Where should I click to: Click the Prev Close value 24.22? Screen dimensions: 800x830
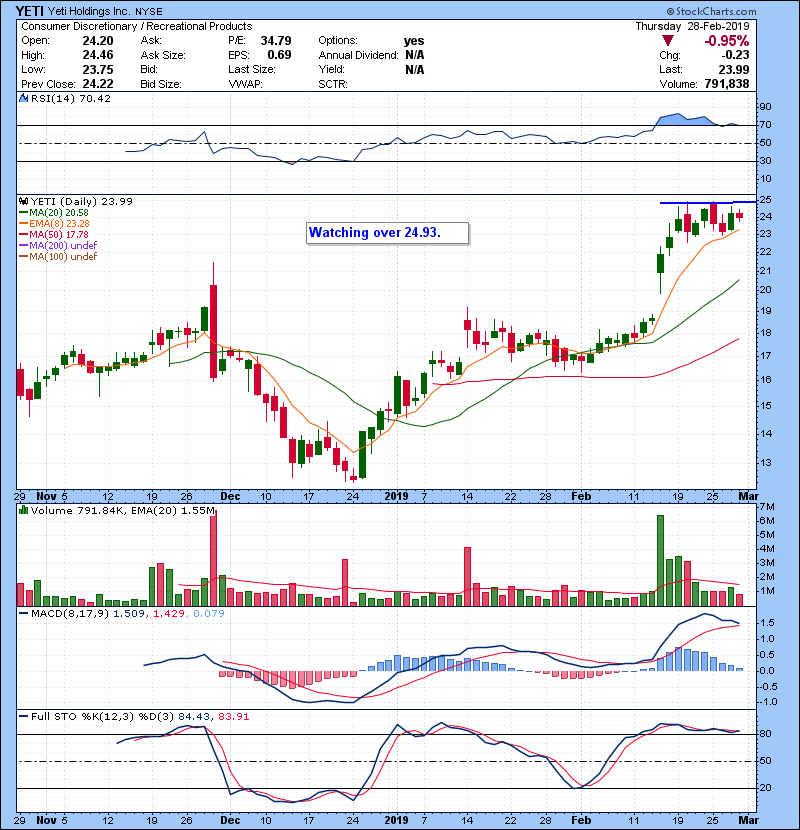(x=98, y=84)
